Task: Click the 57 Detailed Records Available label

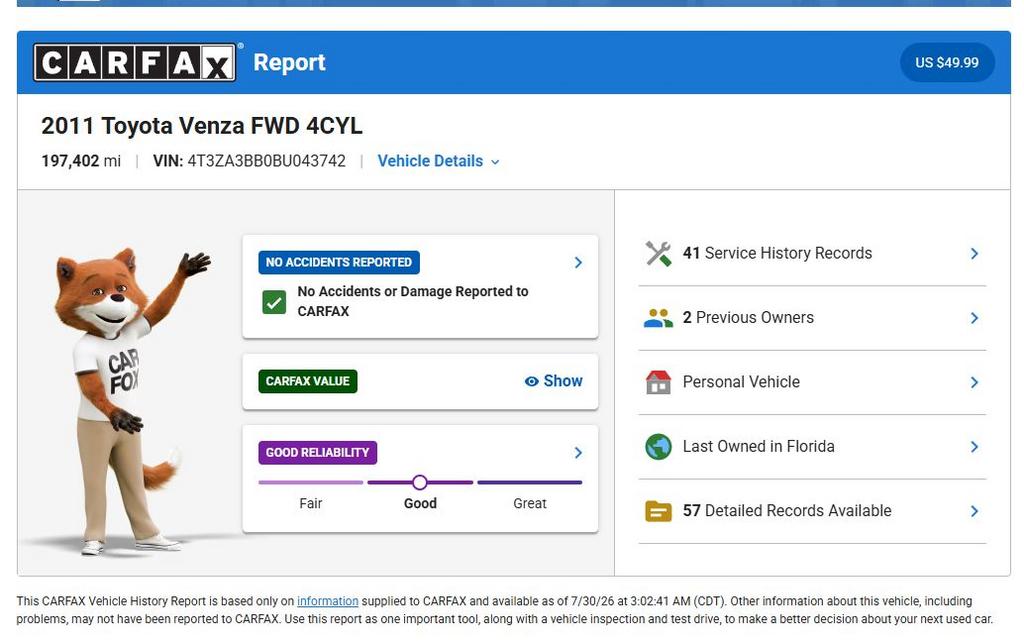Action: (x=787, y=511)
